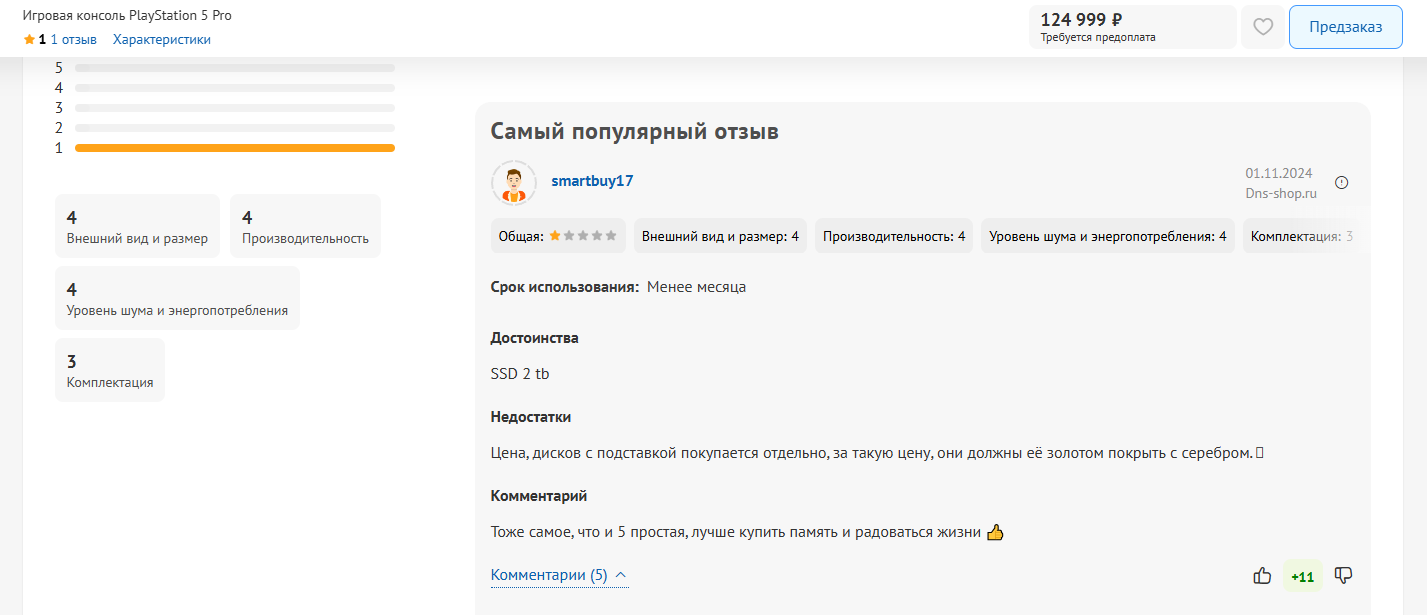Dislike the review with thumbs down icon
The width and height of the screenshot is (1427, 615).
1344,575
